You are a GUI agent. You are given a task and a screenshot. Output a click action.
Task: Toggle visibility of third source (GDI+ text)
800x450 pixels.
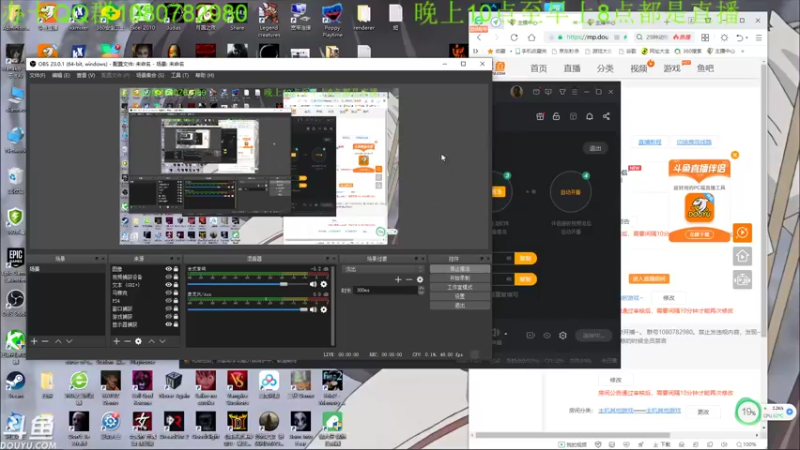click(x=168, y=285)
